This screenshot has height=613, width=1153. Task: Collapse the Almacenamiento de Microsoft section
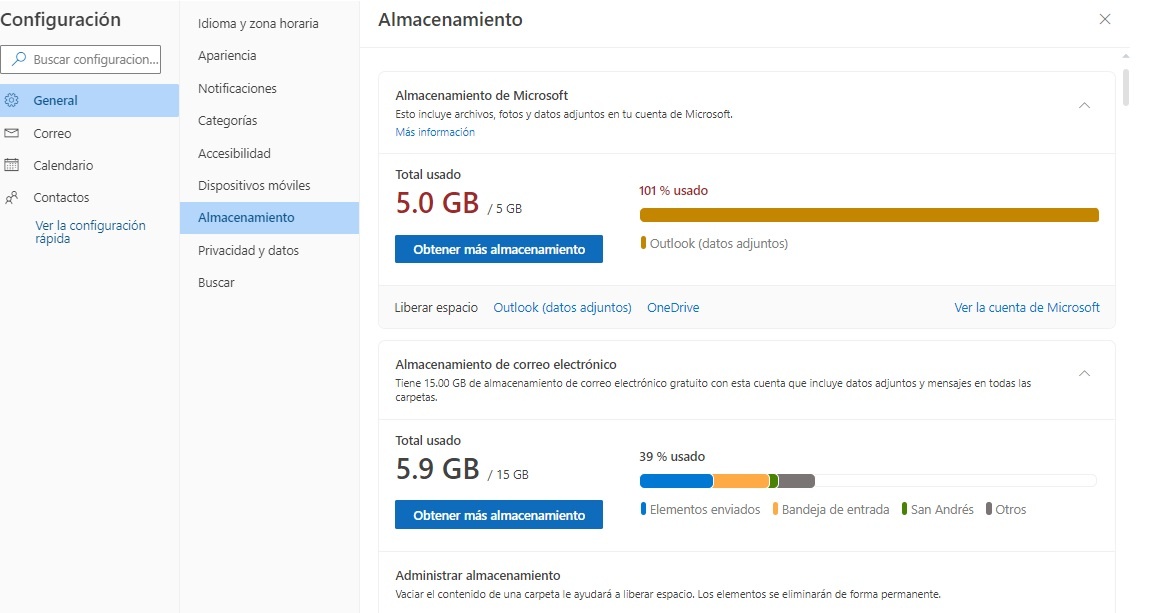1084,105
